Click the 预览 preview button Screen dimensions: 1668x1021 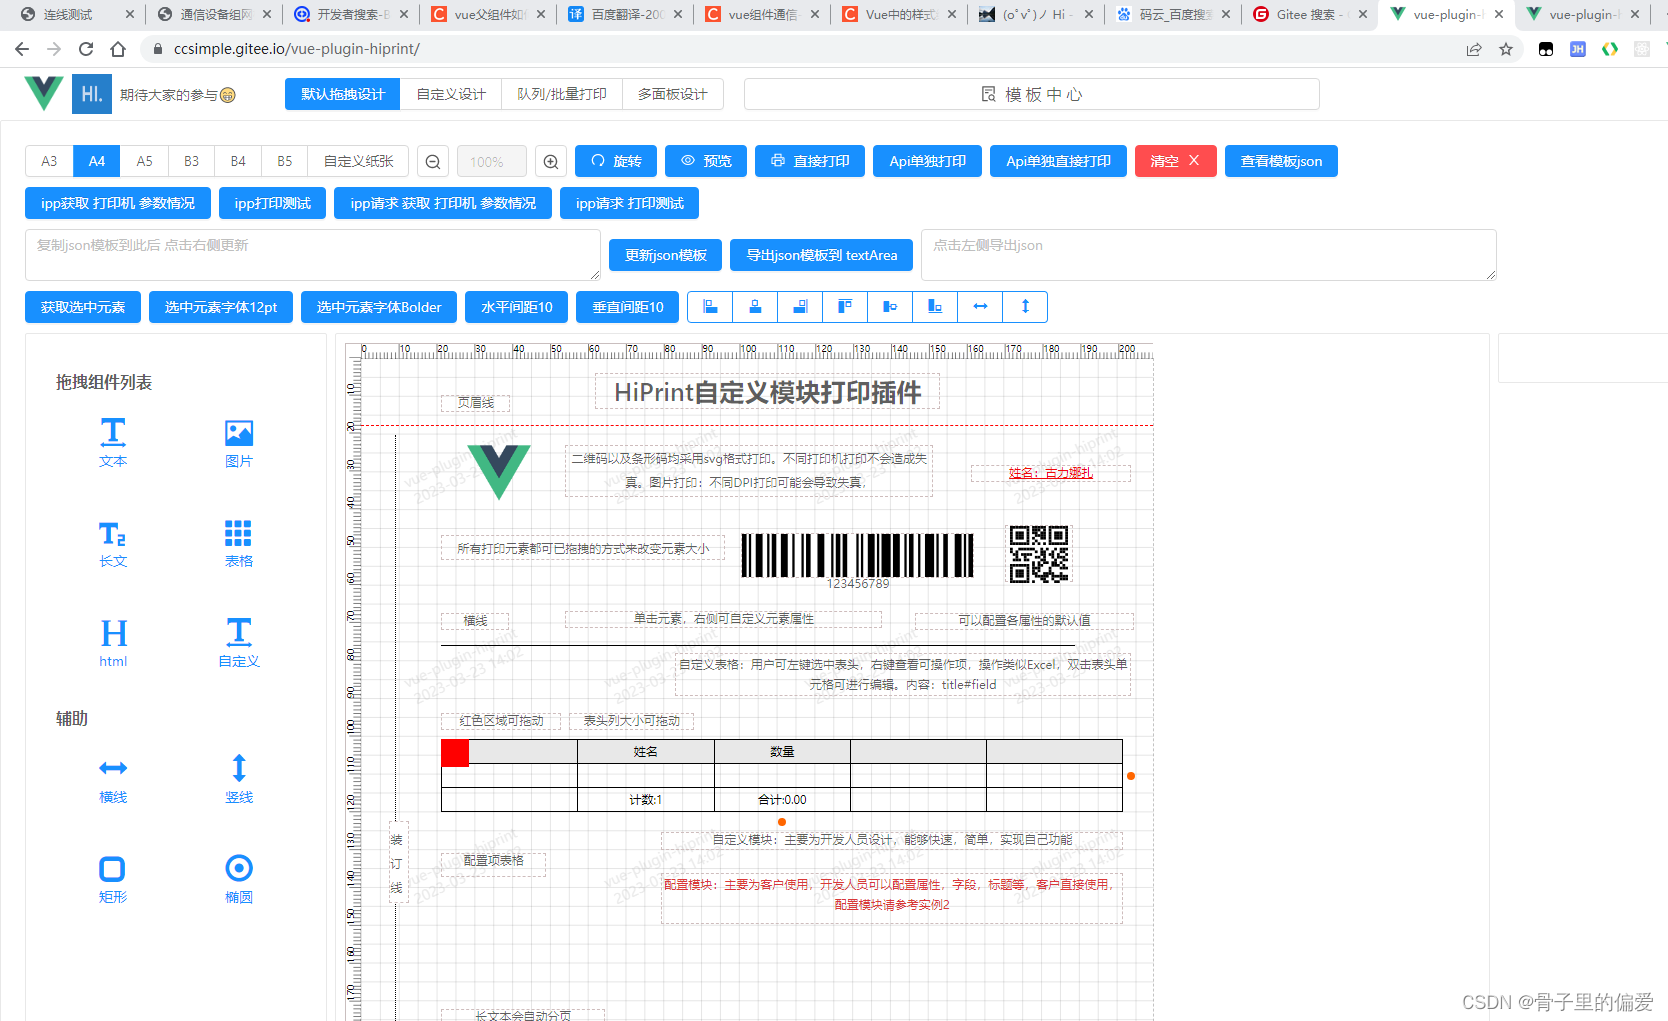tap(706, 161)
